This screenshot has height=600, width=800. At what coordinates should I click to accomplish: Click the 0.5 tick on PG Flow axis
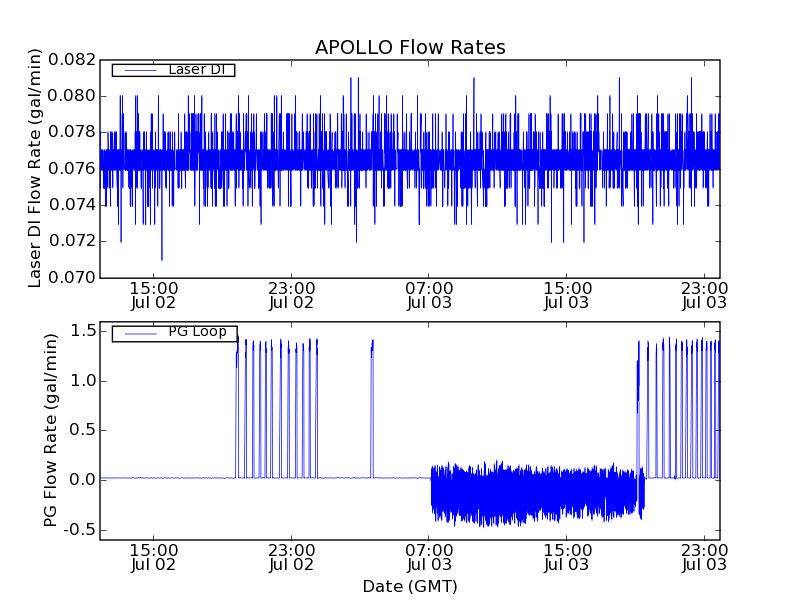tap(83, 430)
